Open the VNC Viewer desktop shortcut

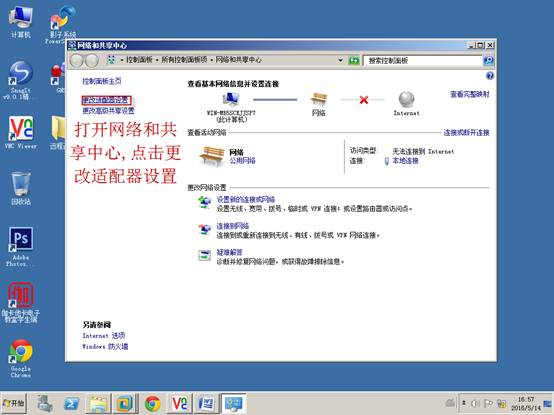click(20, 132)
